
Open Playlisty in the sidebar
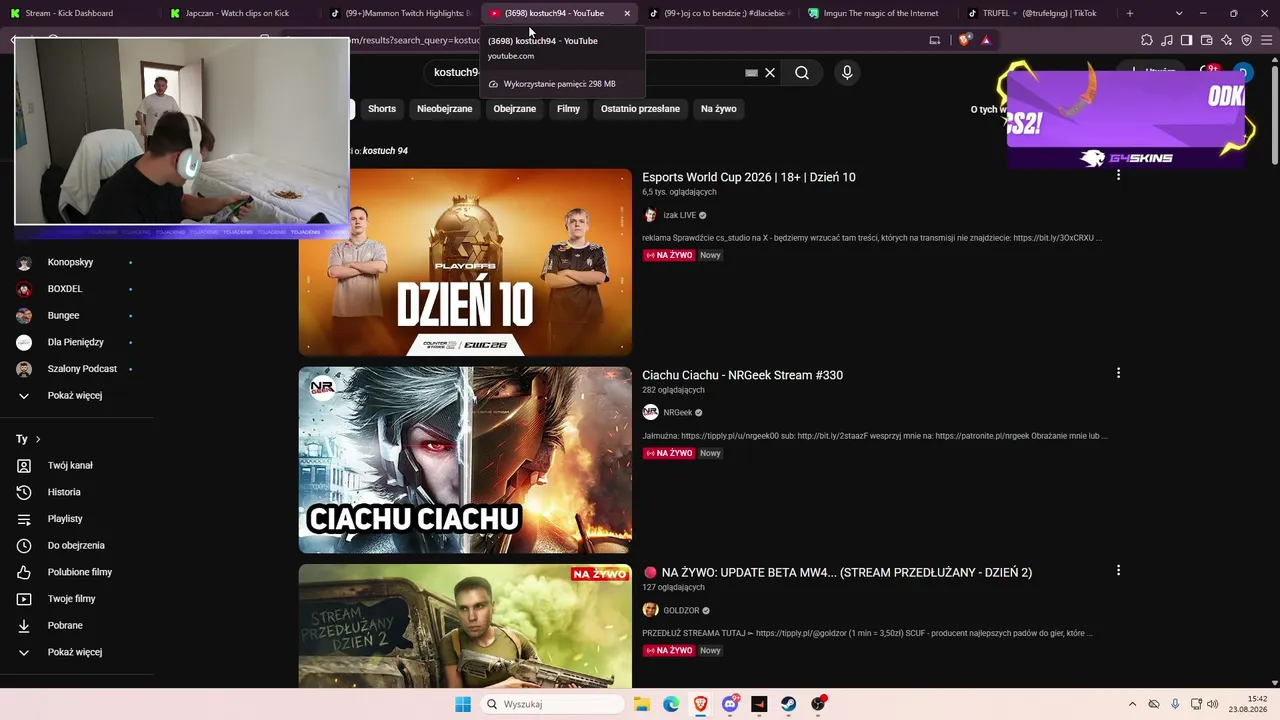click(x=76, y=519)
